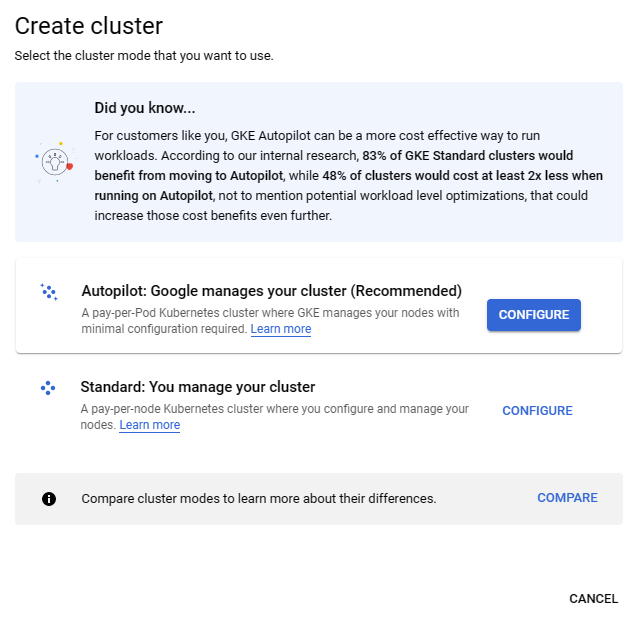This screenshot has width=637, height=625.
Task: Open Learn more link under Standard
Action: point(149,425)
